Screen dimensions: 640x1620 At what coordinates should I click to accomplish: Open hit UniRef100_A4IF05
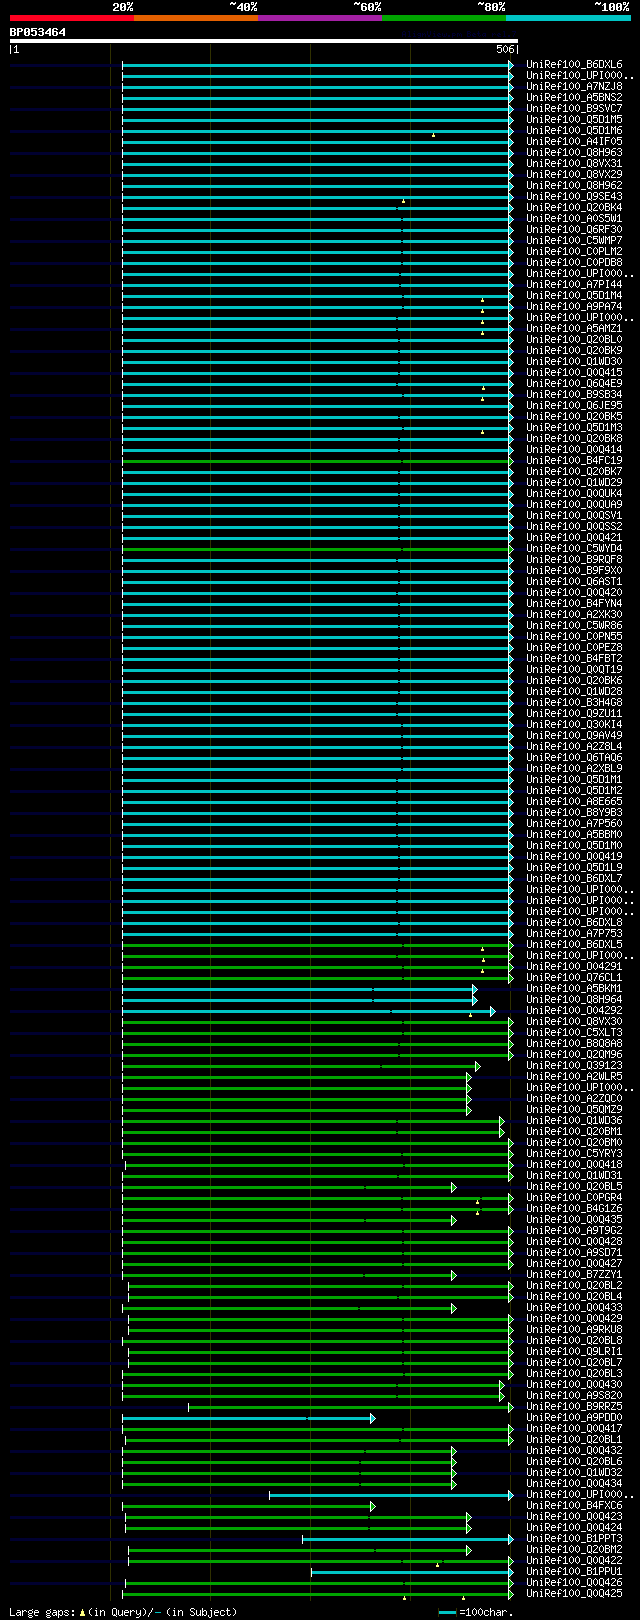pyautogui.click(x=574, y=142)
